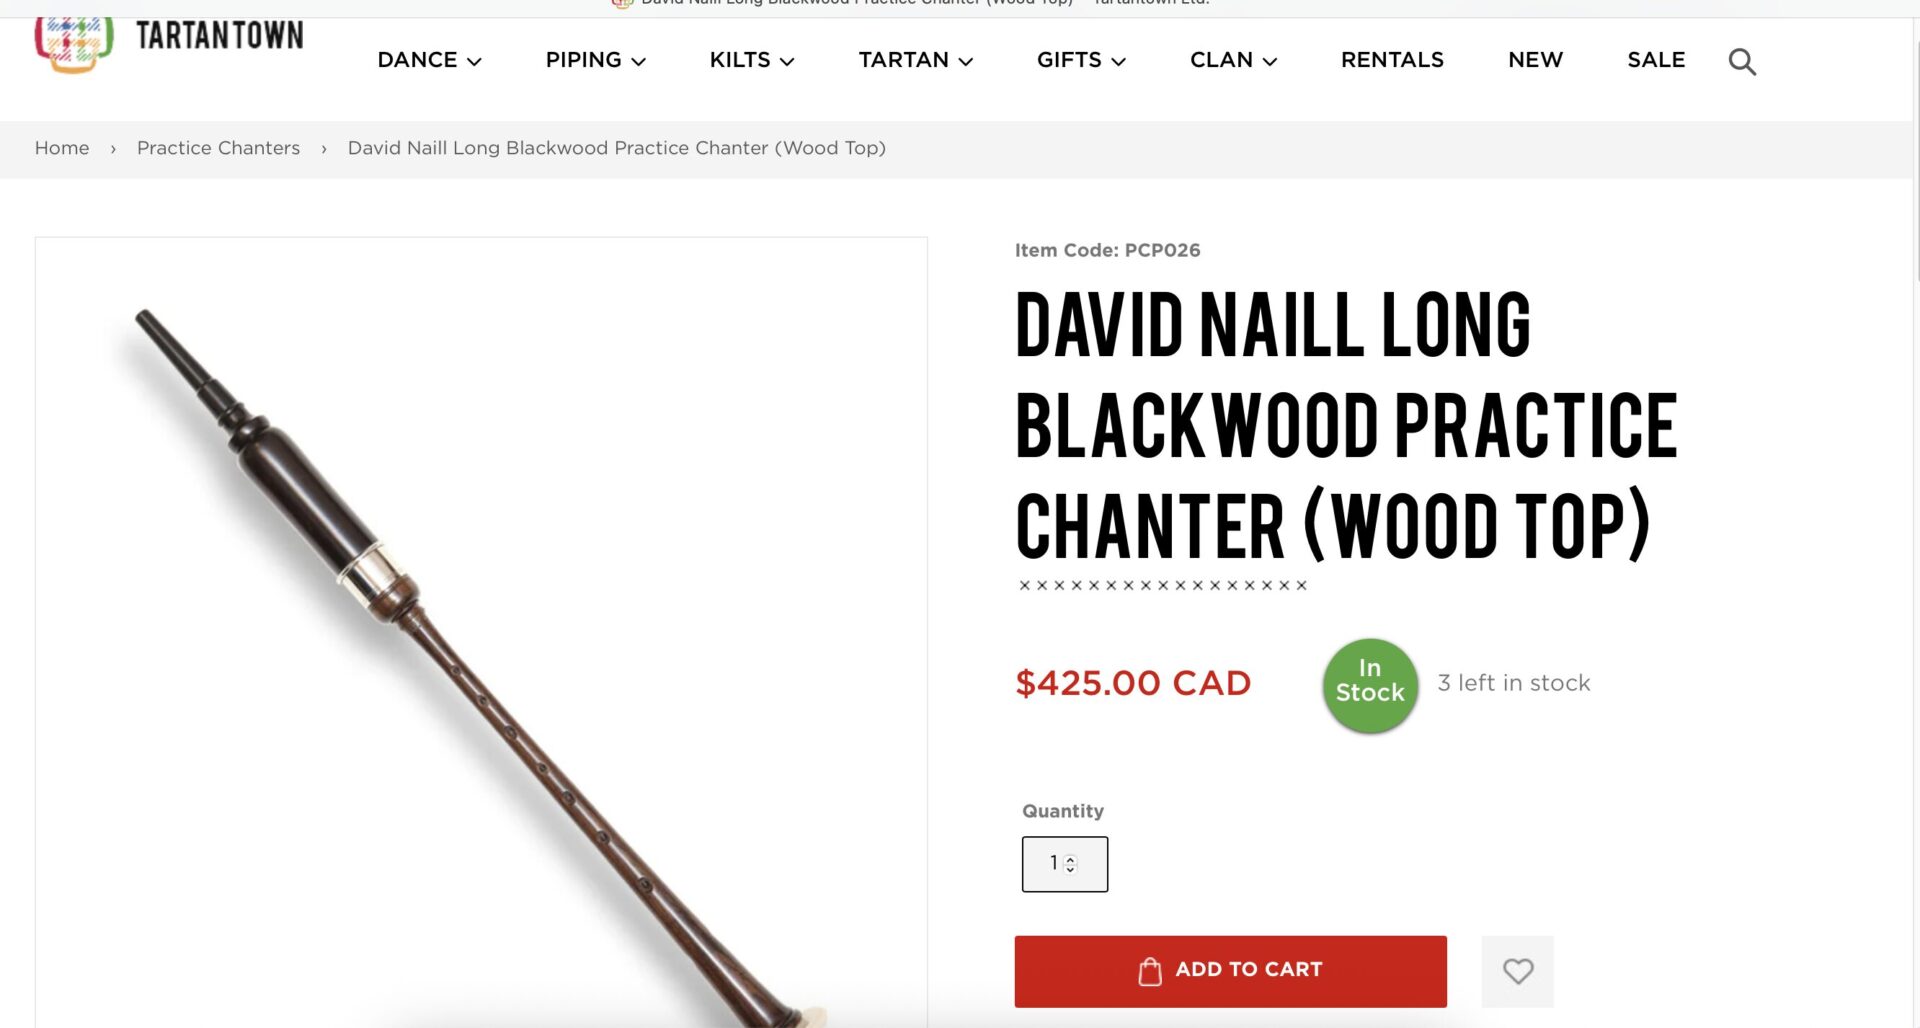Click the practice chanter product image

[x=481, y=632]
